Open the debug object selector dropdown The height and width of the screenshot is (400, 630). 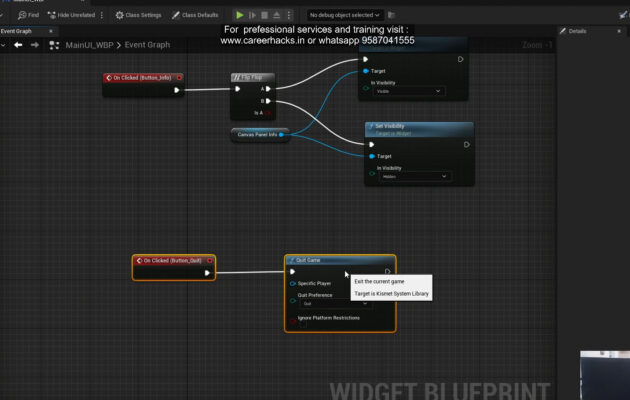coord(344,15)
